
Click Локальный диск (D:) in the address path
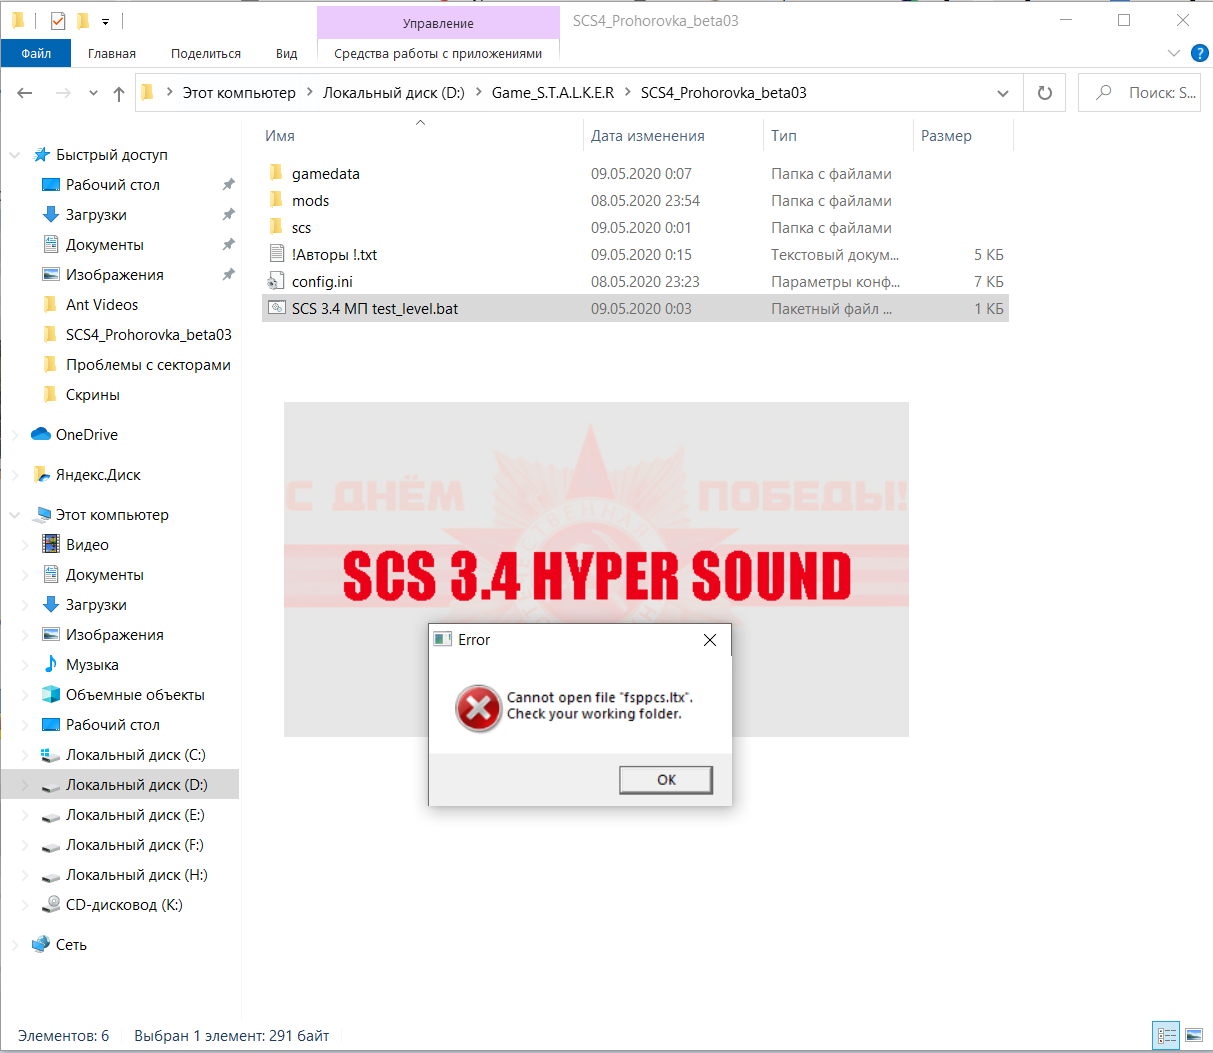point(394,93)
